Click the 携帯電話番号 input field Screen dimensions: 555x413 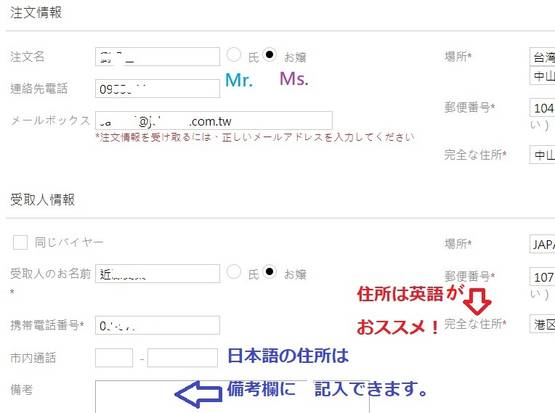[x=158, y=325]
